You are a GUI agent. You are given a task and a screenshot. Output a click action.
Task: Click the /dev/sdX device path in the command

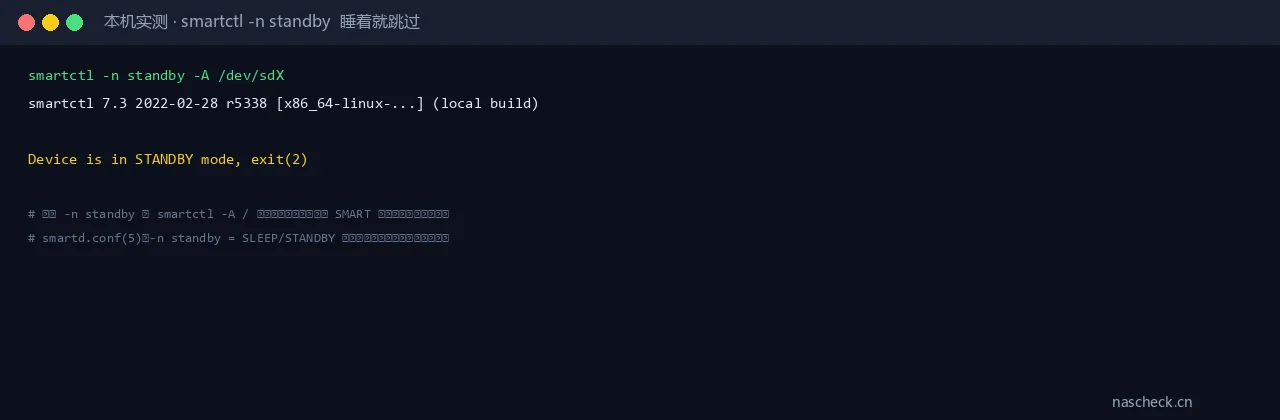pos(252,76)
